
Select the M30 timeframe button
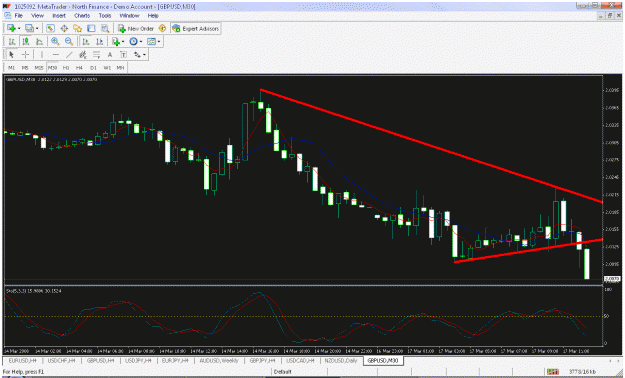52,68
